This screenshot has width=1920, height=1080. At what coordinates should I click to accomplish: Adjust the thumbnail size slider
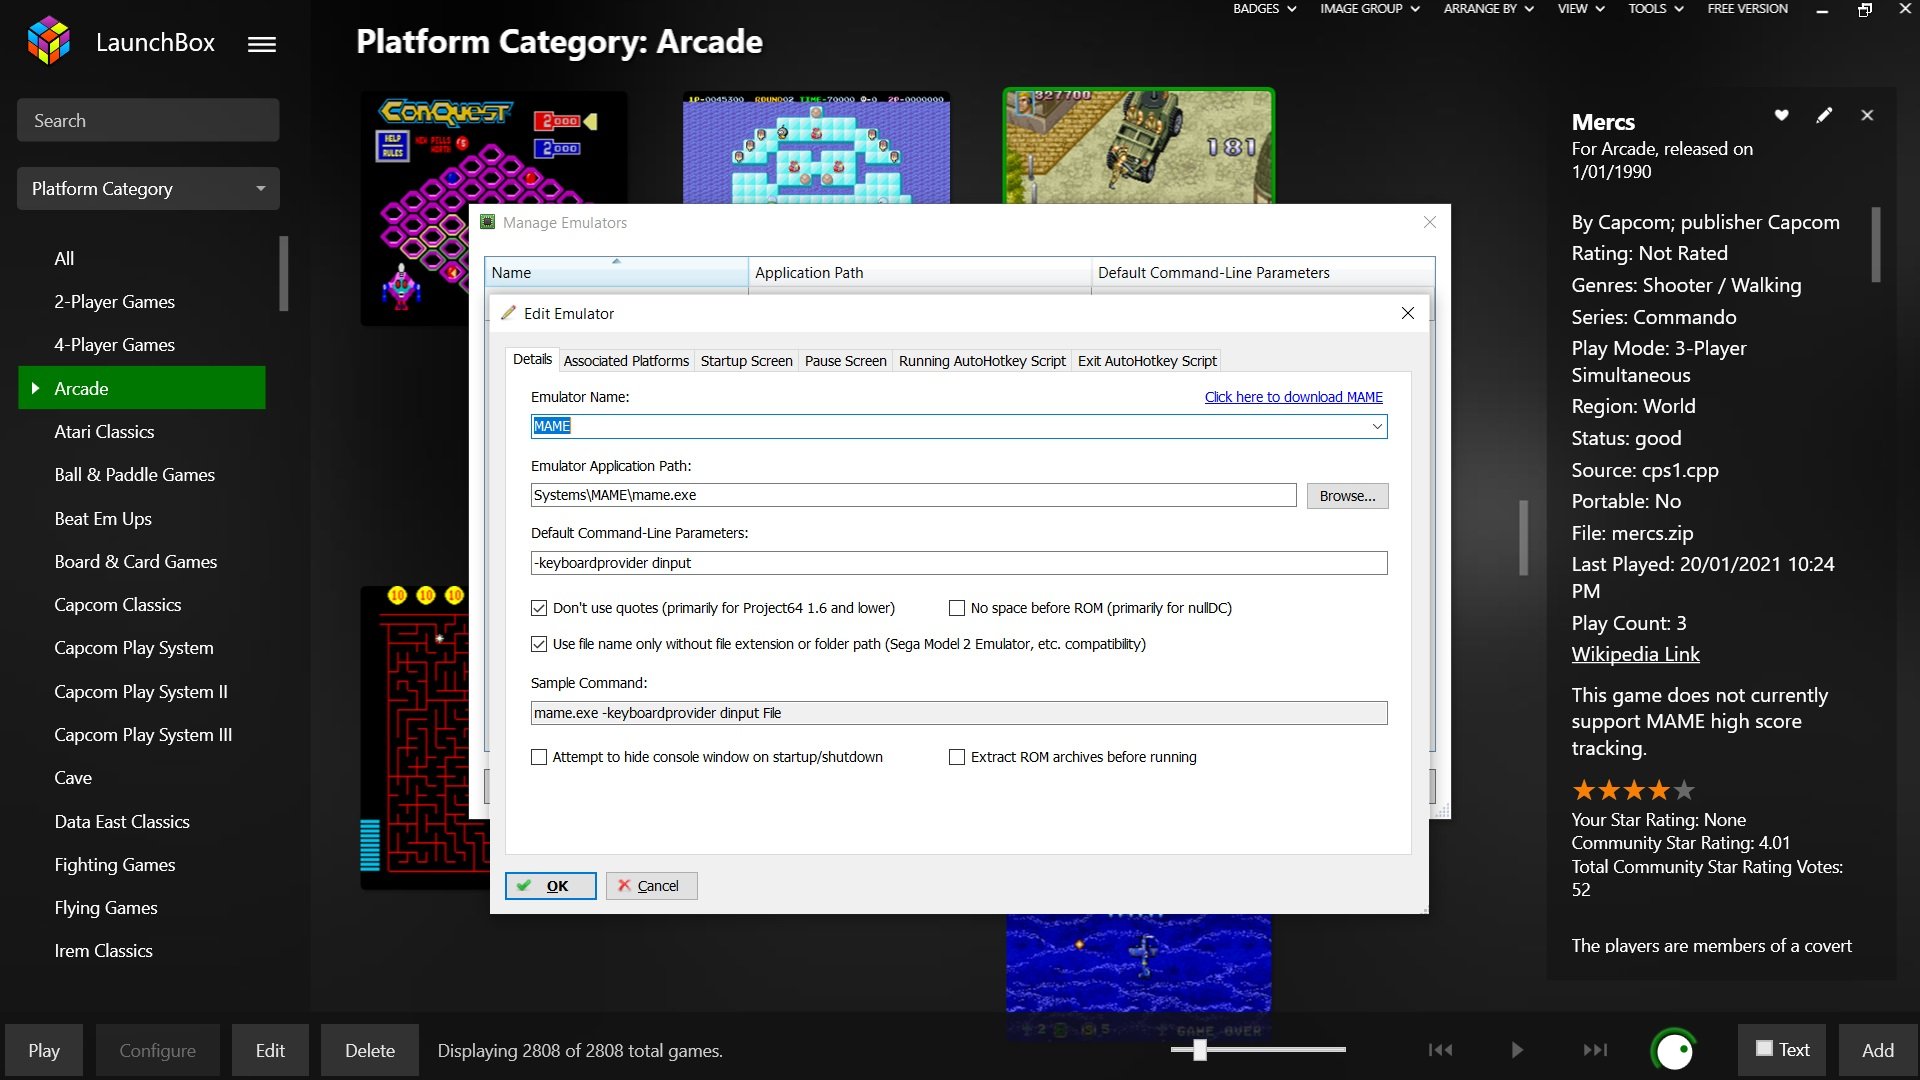point(1200,1049)
